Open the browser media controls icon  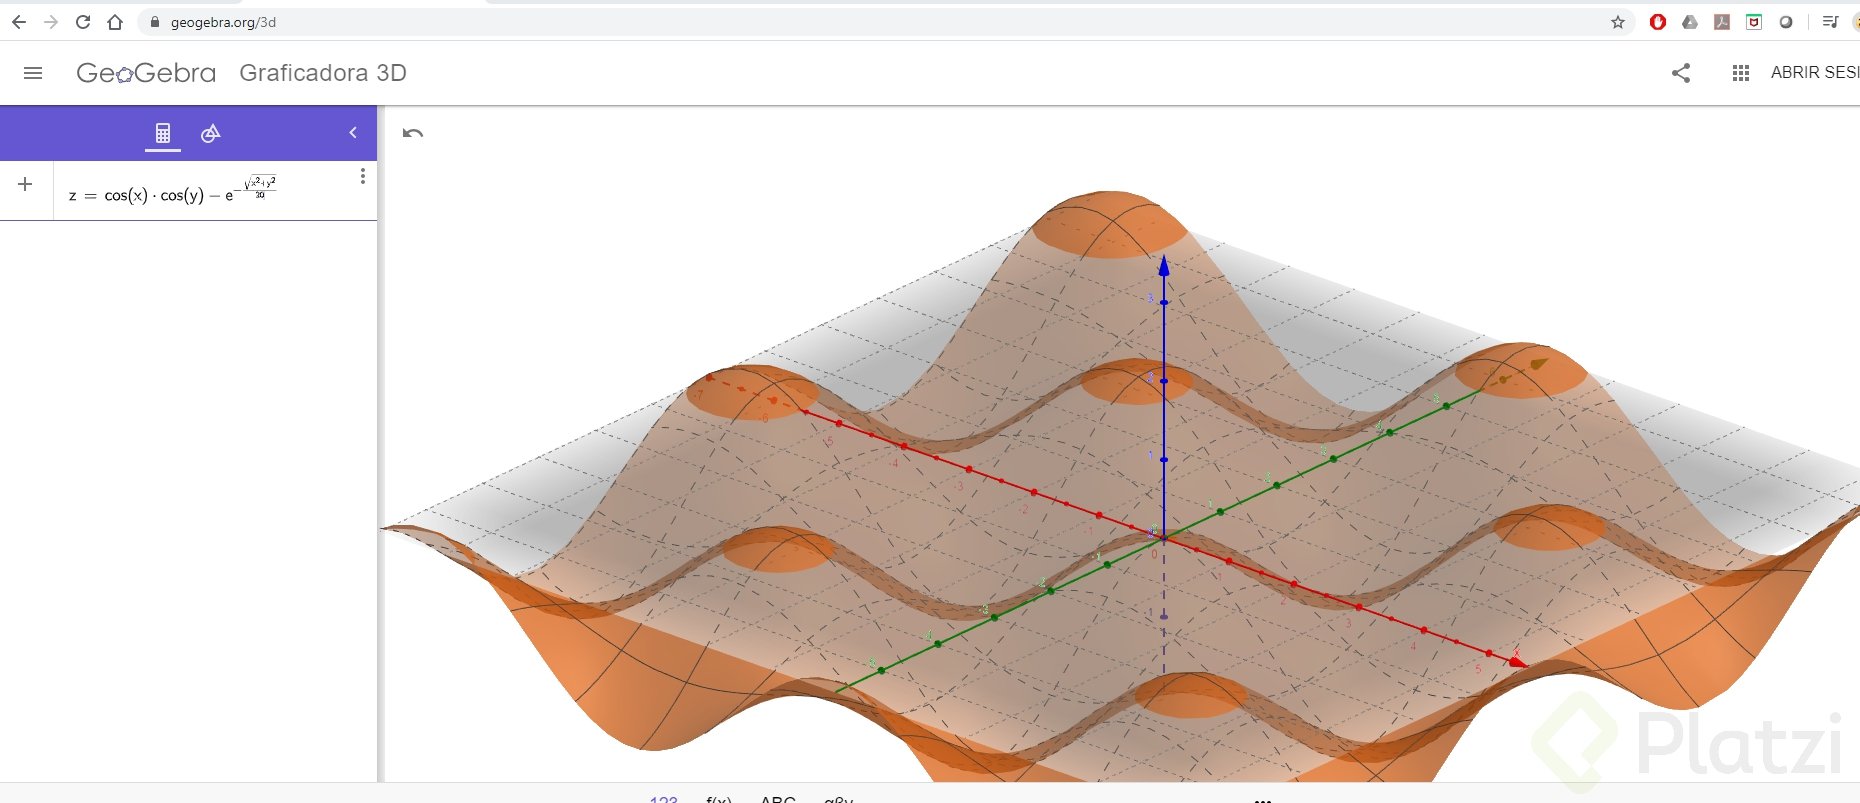pyautogui.click(x=1830, y=22)
